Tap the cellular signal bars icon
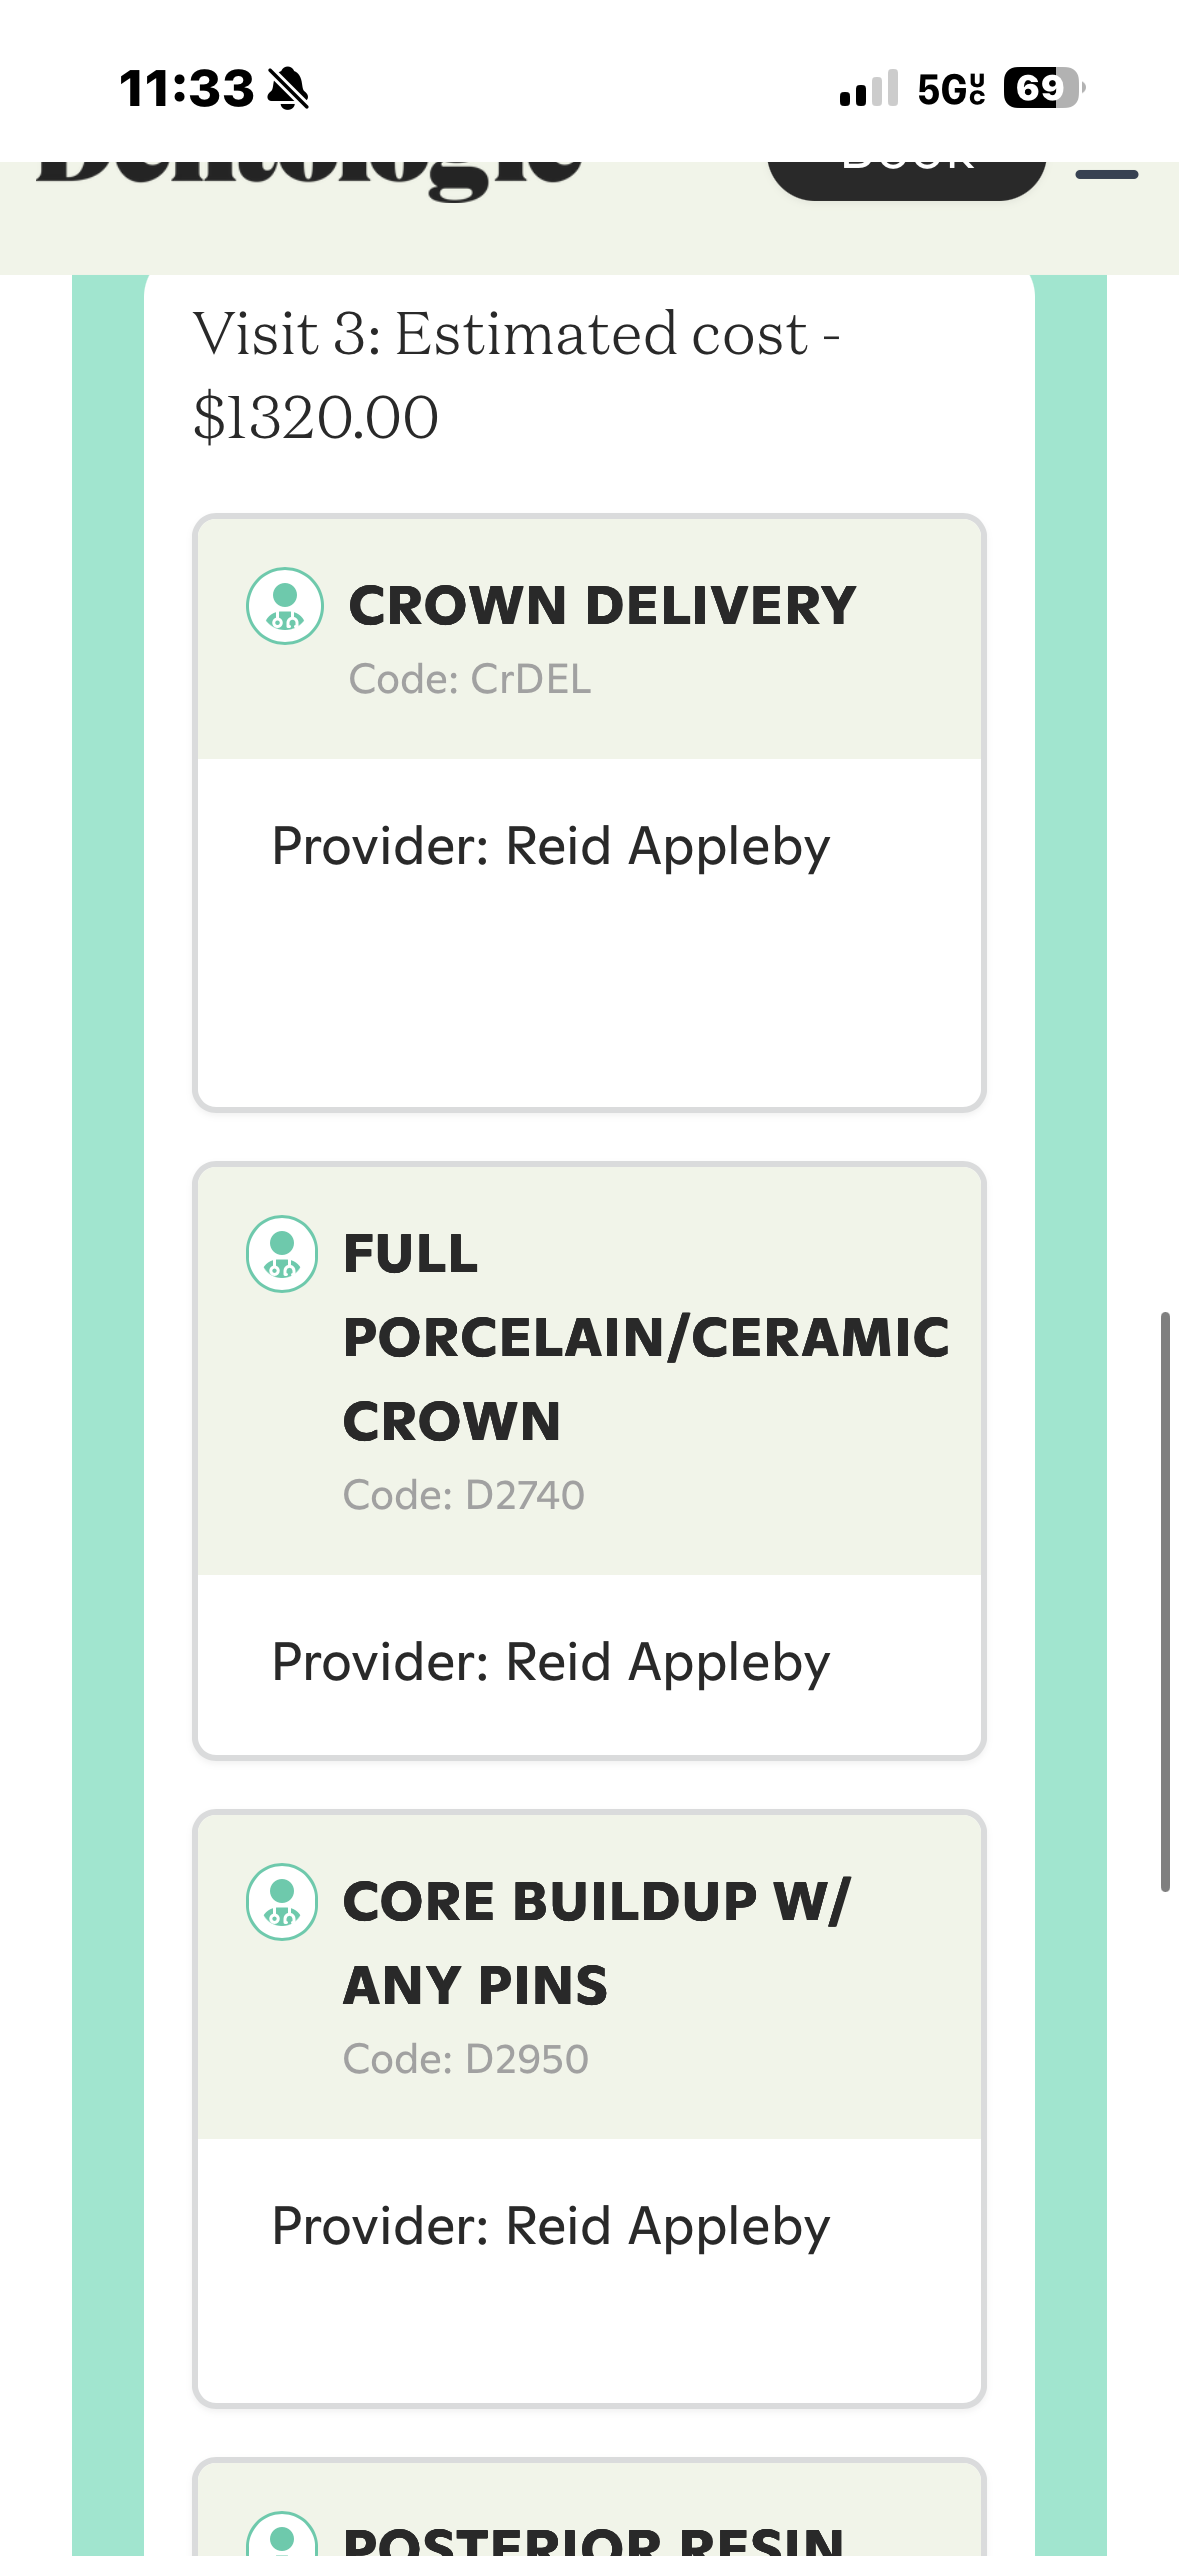The height and width of the screenshot is (2556, 1179). click(868, 88)
